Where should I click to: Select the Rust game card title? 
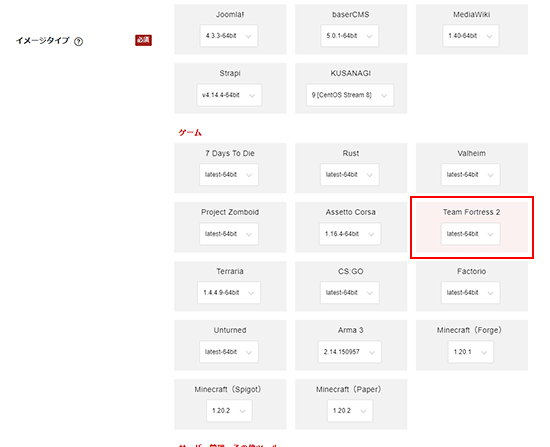pos(350,153)
